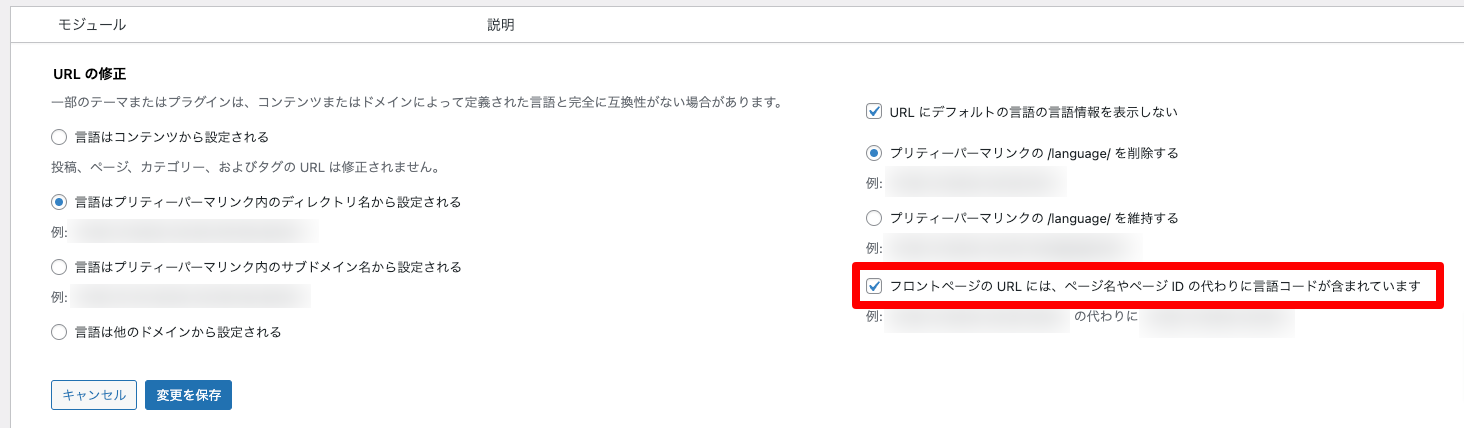The image size is (1464, 428).
Task: Click the example URL under the directory name option
Action: click(x=193, y=232)
